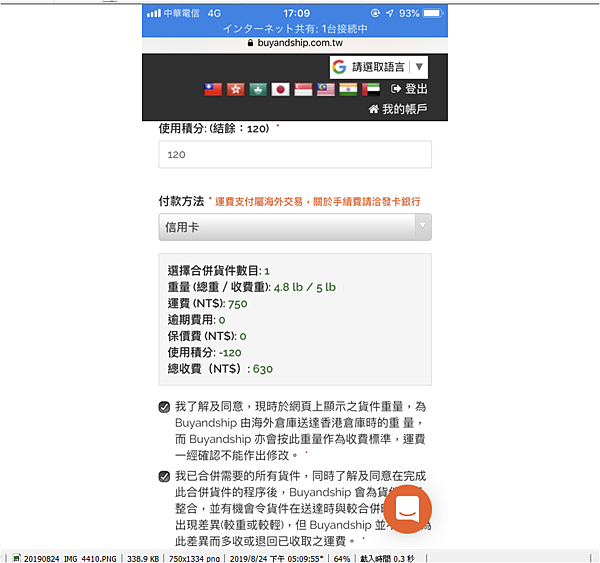Click the 20190824_IMG_4410.PNG filename in status bar
The width and height of the screenshot is (600, 563).
coord(70,558)
